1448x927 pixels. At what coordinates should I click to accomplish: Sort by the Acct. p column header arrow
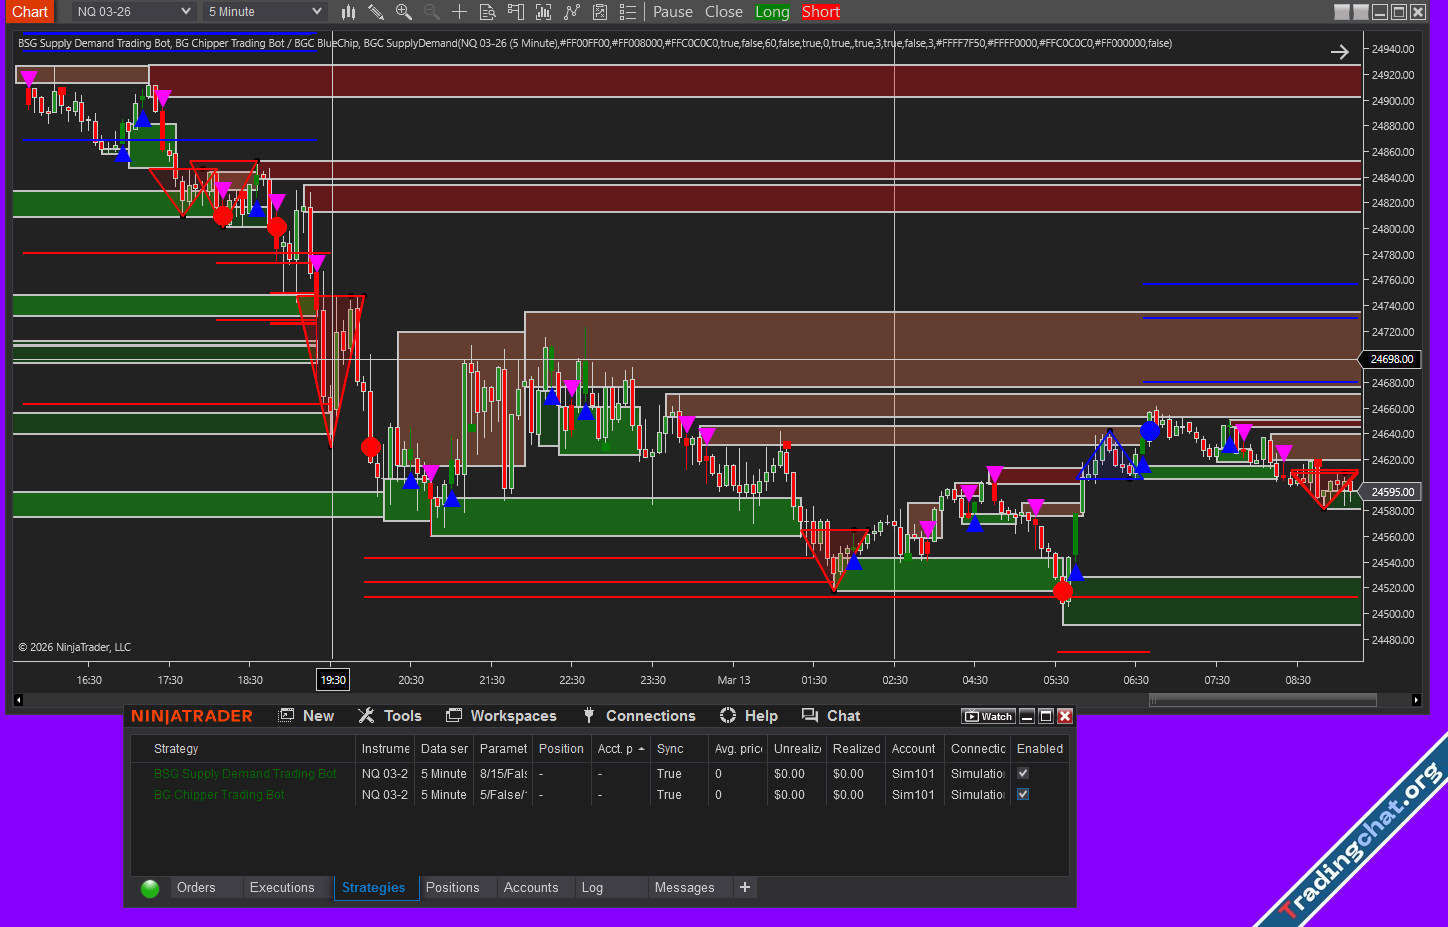coord(641,749)
